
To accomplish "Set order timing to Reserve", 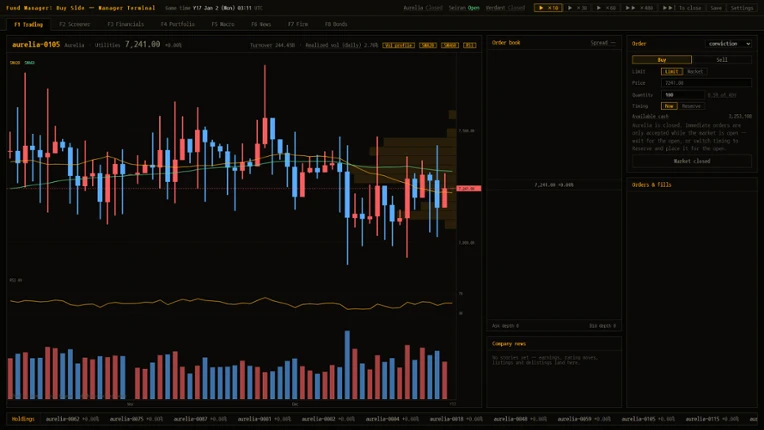I will 691,106.
